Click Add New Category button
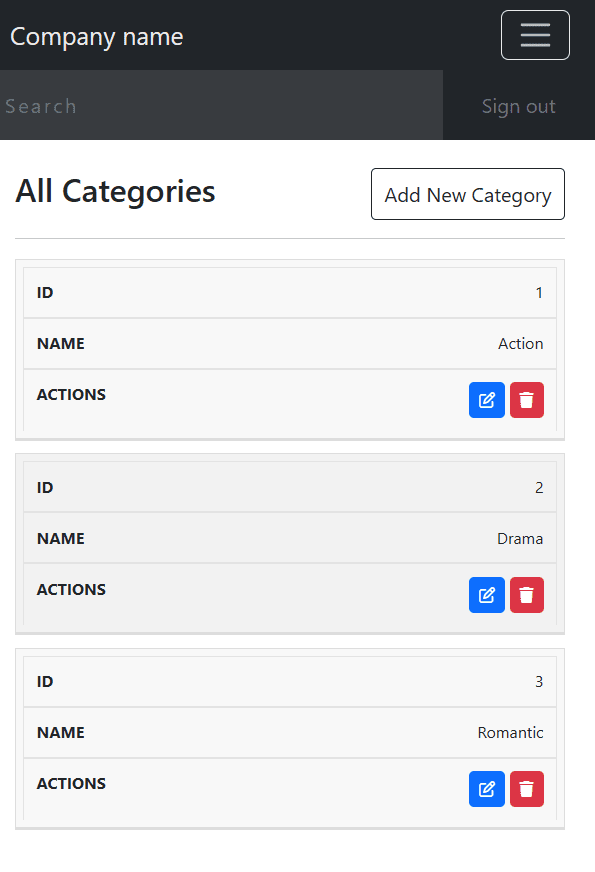 [x=468, y=194]
